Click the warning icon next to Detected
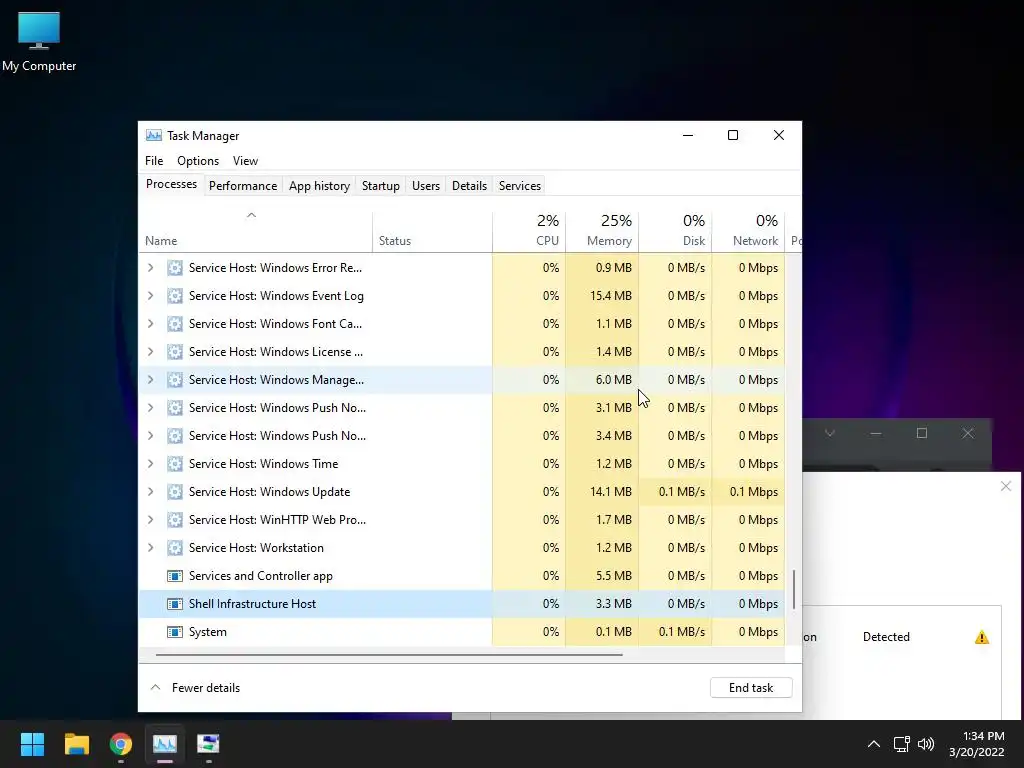The image size is (1024, 768). pos(982,637)
